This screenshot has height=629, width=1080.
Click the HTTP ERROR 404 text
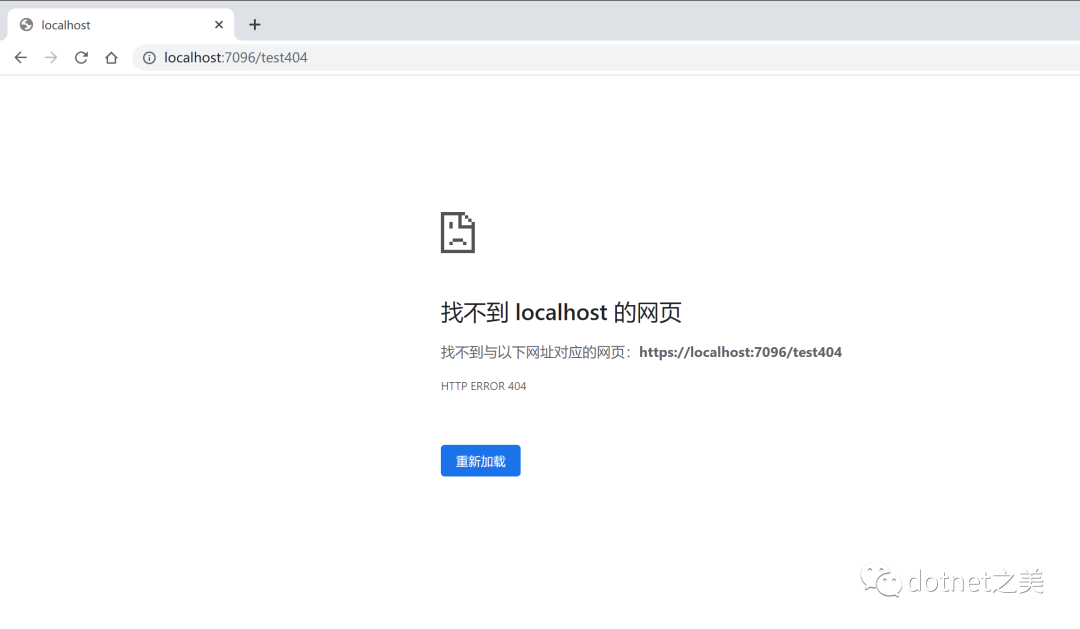(483, 386)
